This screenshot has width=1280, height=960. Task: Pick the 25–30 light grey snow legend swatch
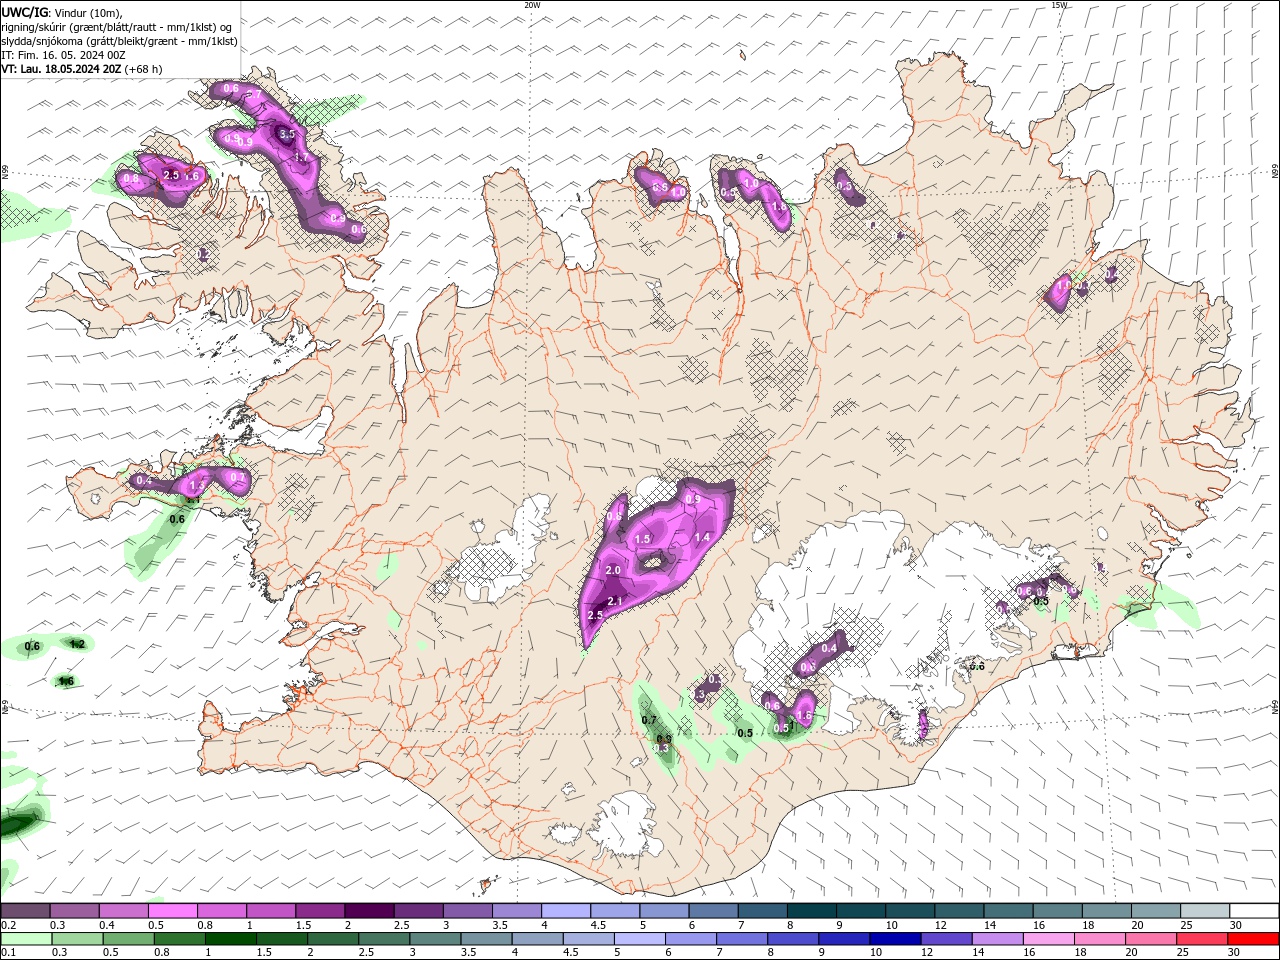(x=1205, y=911)
